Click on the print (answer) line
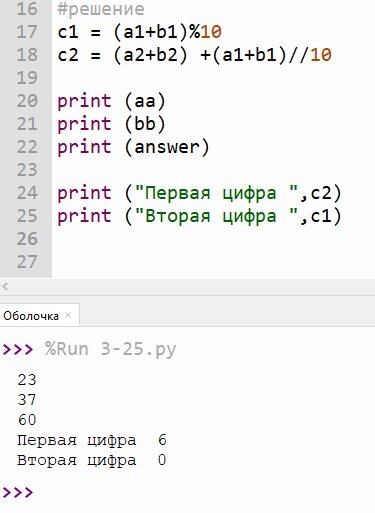This screenshot has height=513, width=375. (x=133, y=147)
